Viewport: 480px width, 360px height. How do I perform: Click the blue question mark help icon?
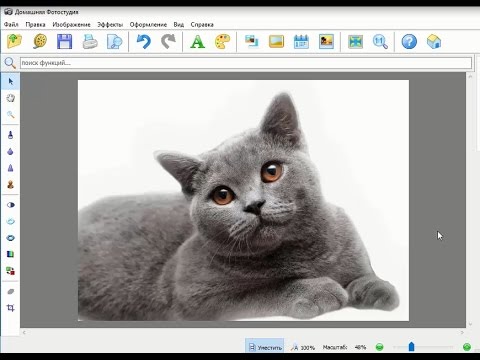(409, 42)
